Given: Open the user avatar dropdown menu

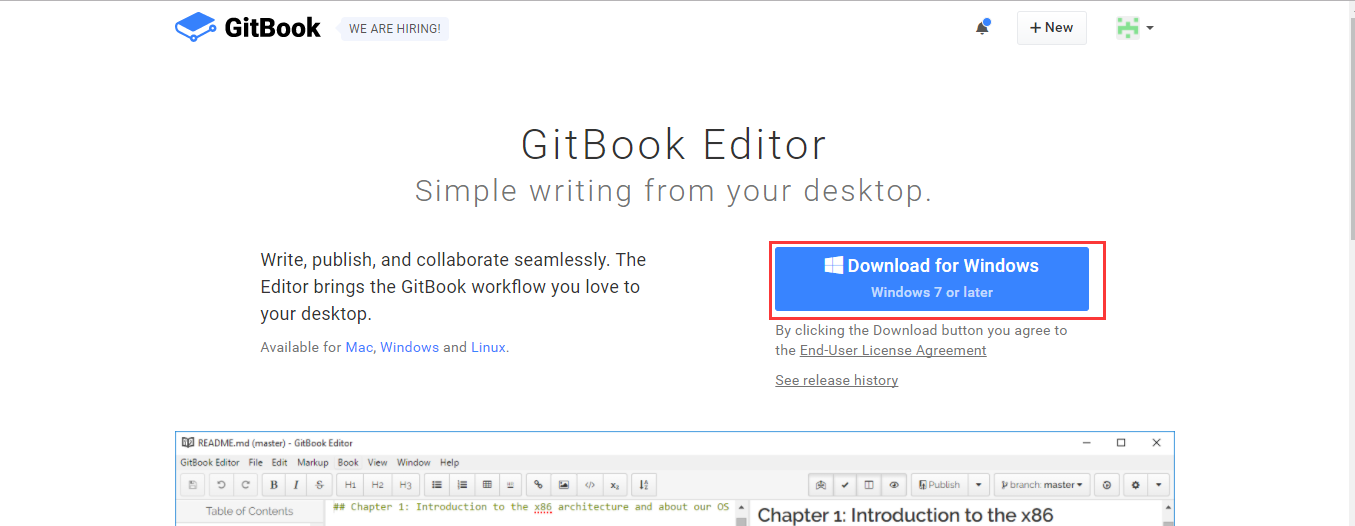Looking at the screenshot, I should [x=1135, y=28].
